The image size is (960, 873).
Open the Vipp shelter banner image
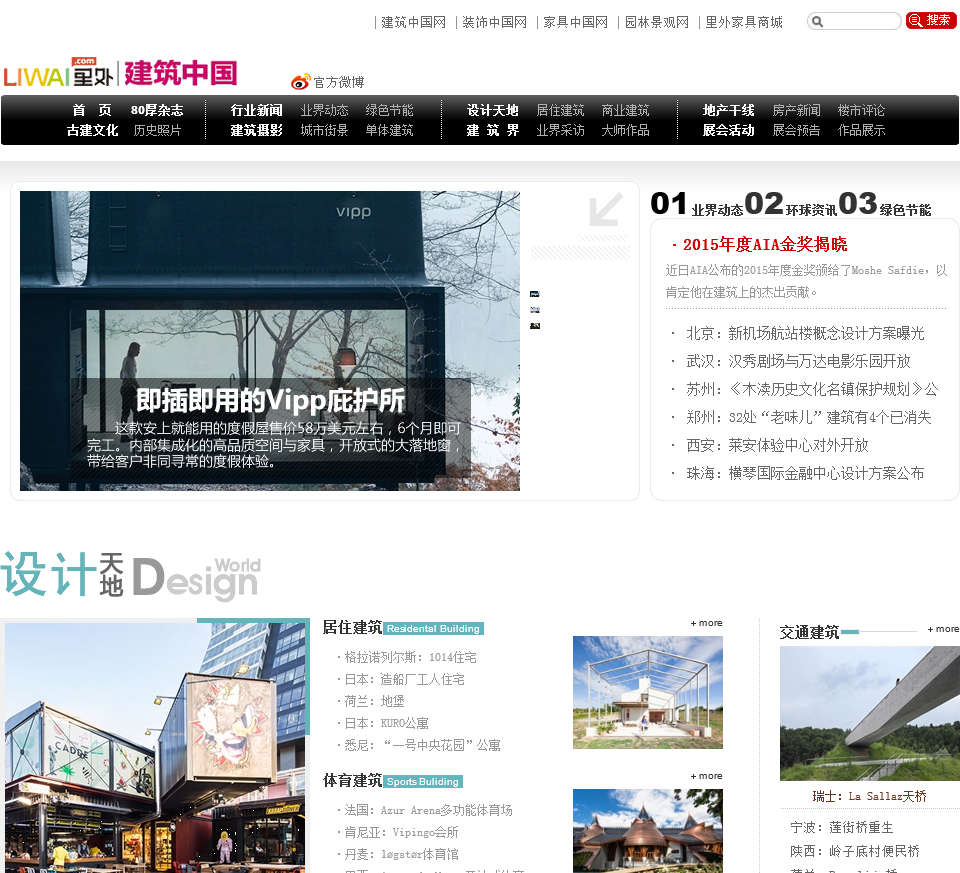tap(270, 341)
